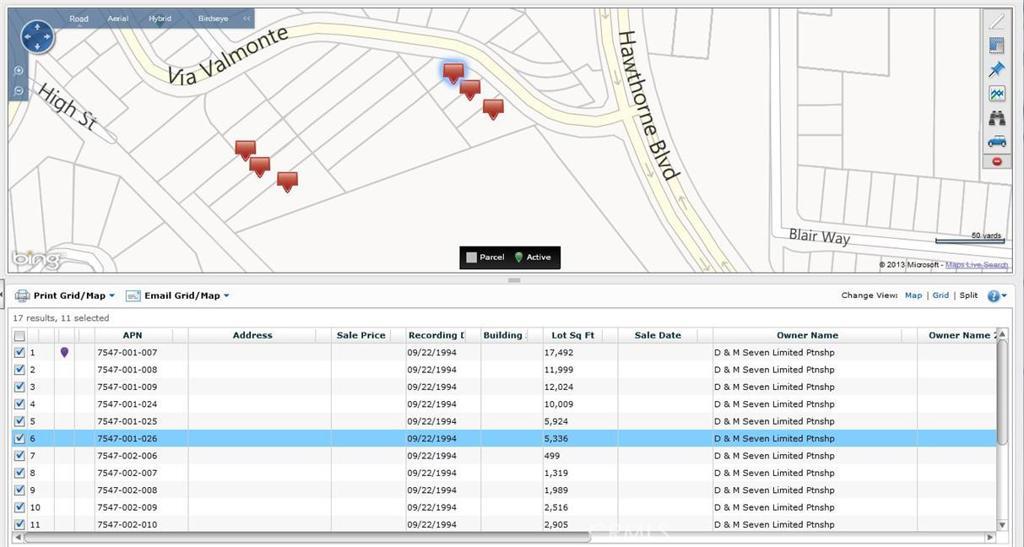Sort by the Lot Sq Ft column header
This screenshot has width=1024, height=547.
(x=573, y=335)
